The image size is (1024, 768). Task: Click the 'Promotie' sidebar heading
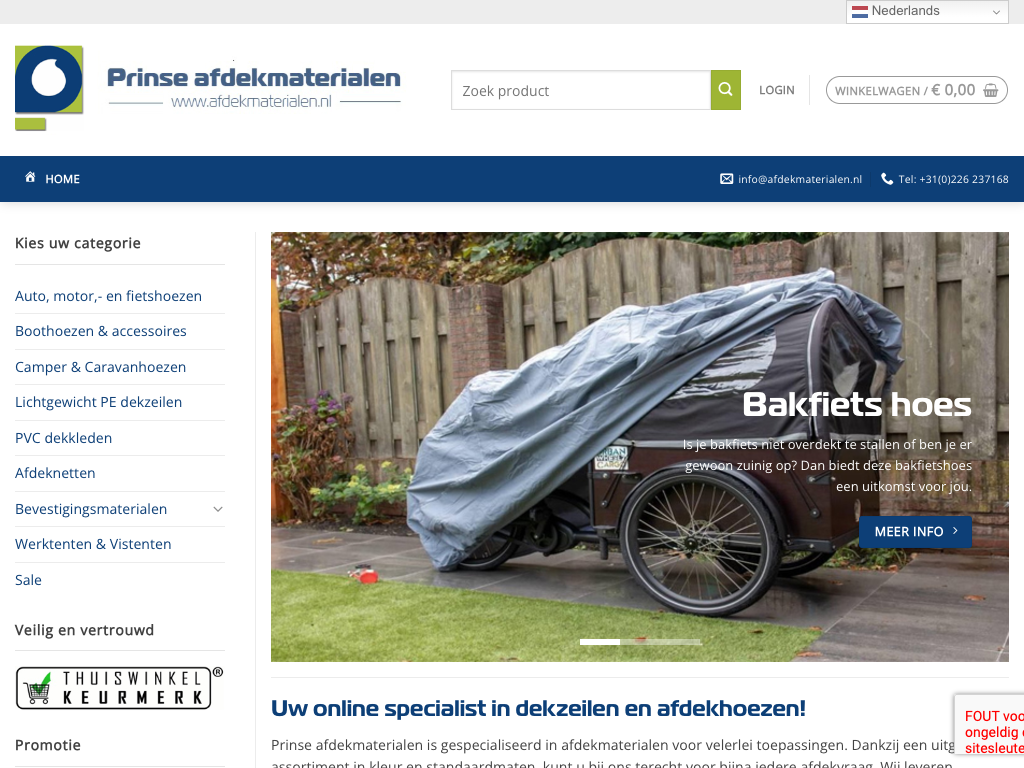point(48,745)
